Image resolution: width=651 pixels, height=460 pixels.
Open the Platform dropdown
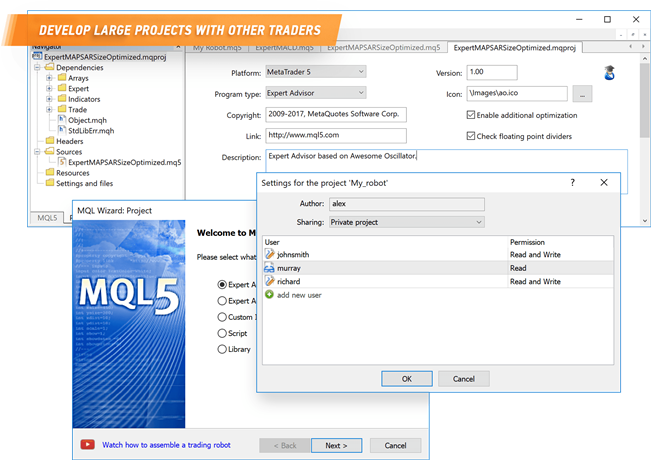pos(315,72)
